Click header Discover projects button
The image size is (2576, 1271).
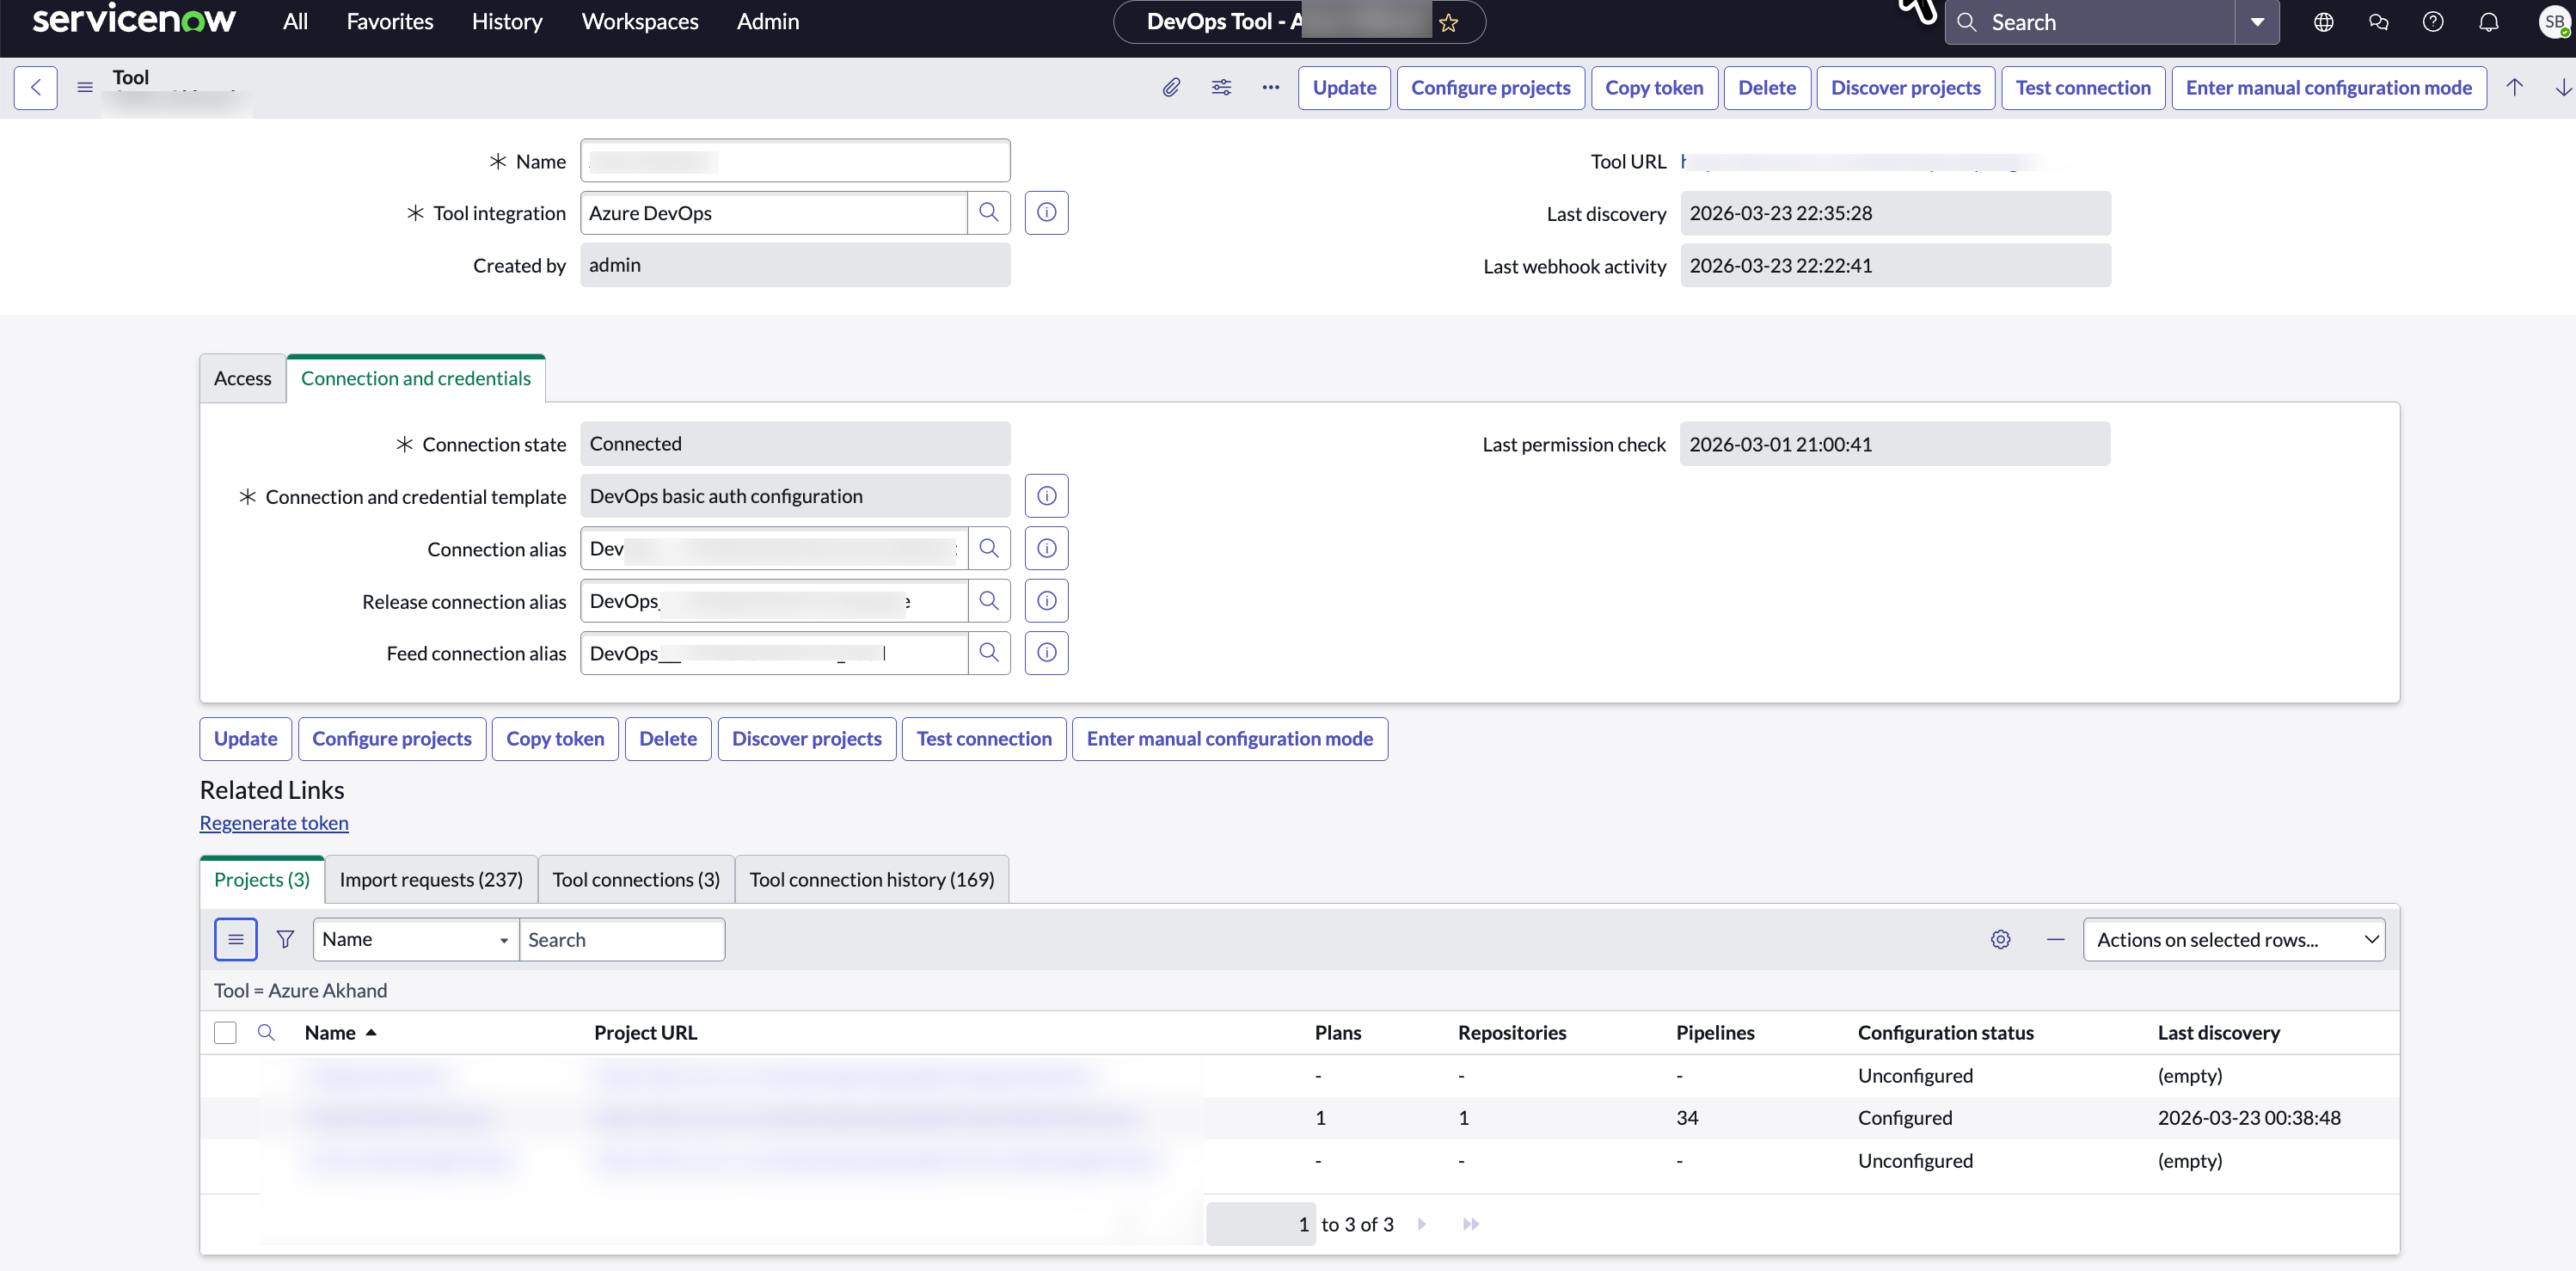click(x=1905, y=87)
